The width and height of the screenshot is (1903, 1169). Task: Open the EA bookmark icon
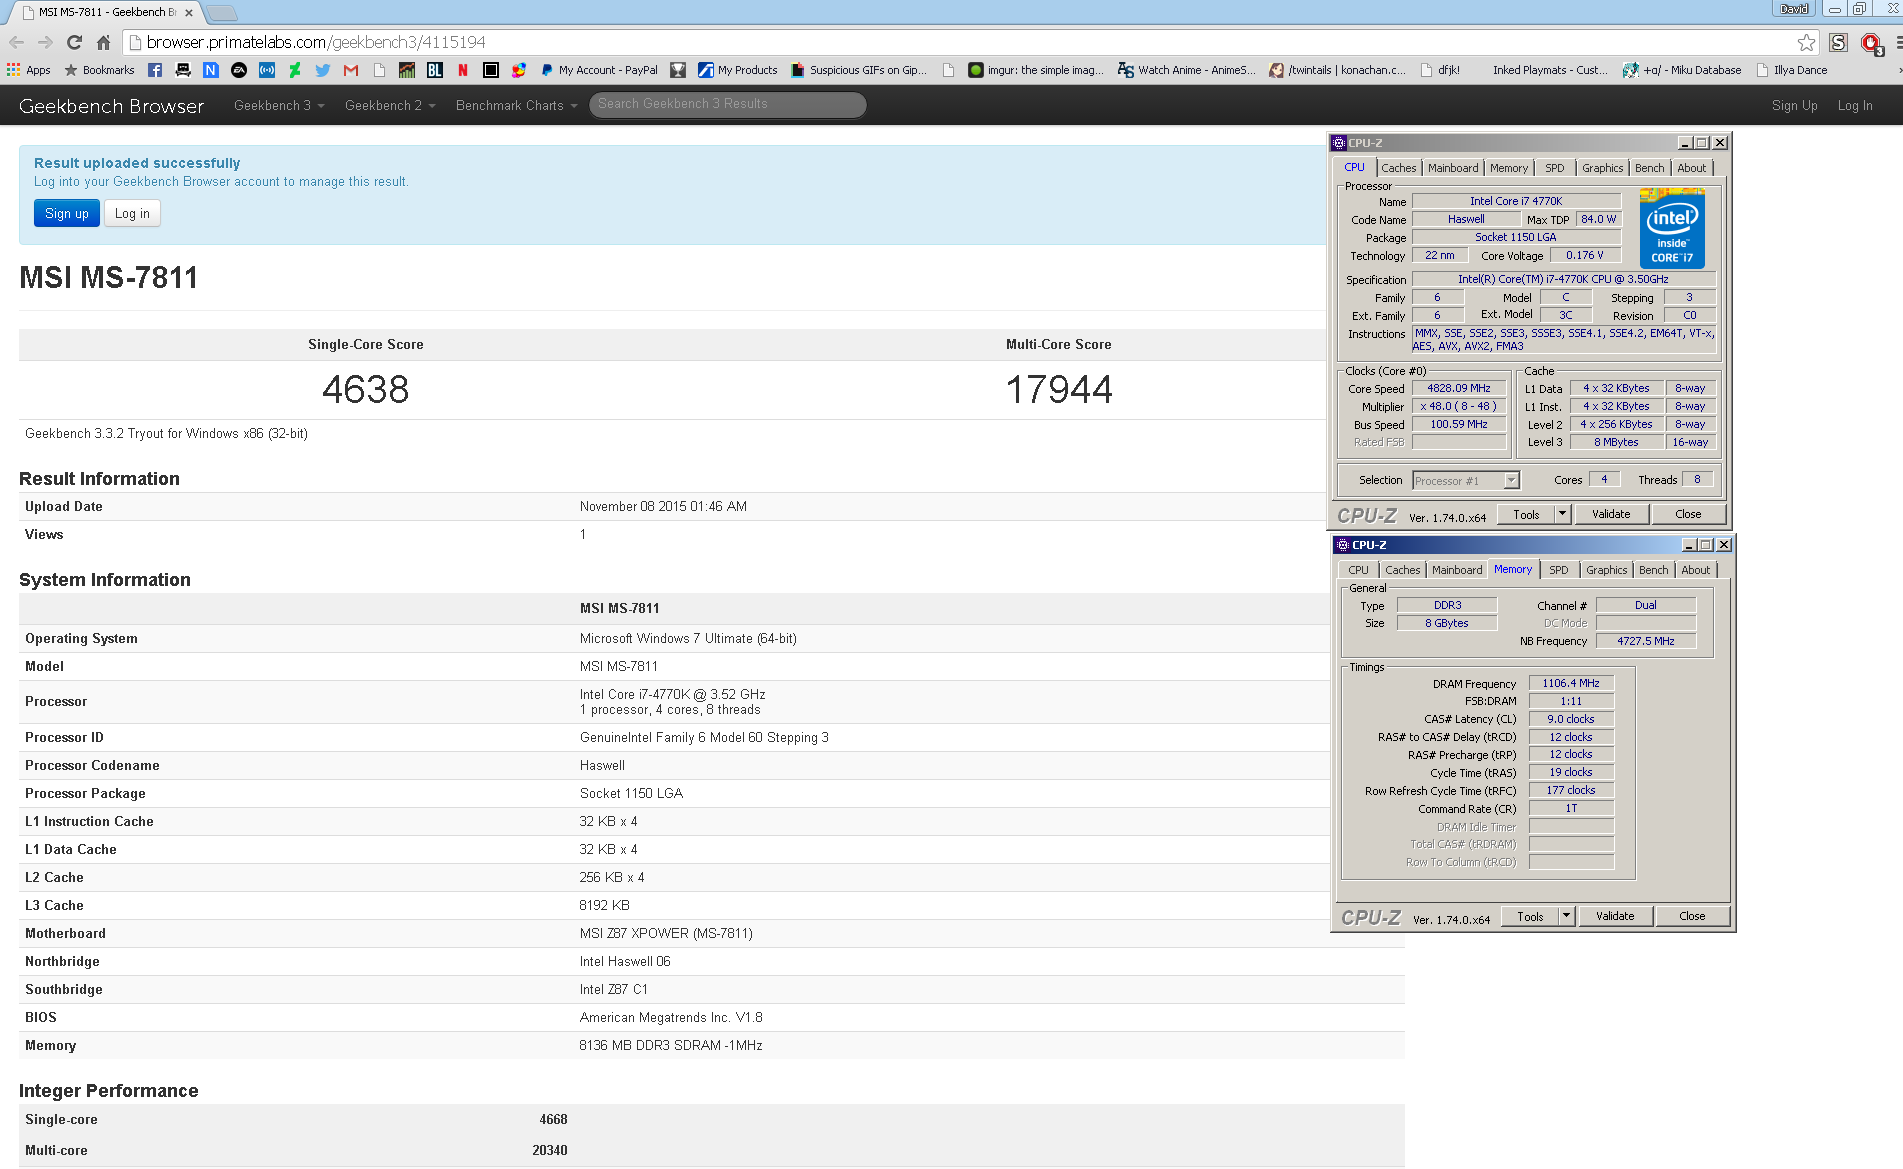tap(239, 70)
